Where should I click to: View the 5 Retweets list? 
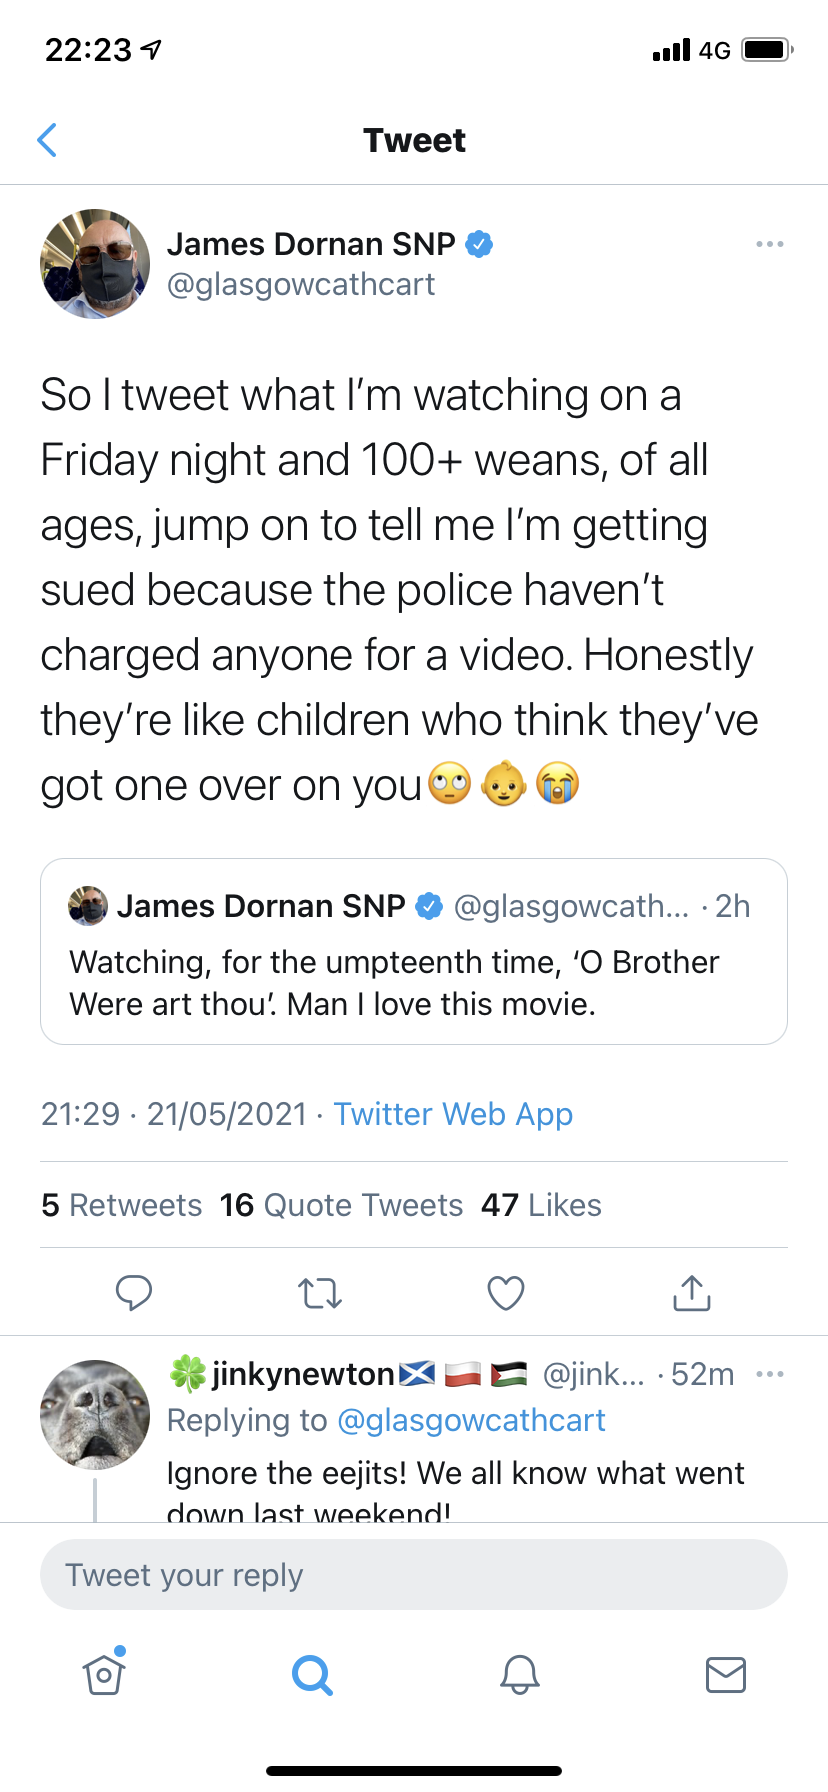click(x=122, y=1205)
